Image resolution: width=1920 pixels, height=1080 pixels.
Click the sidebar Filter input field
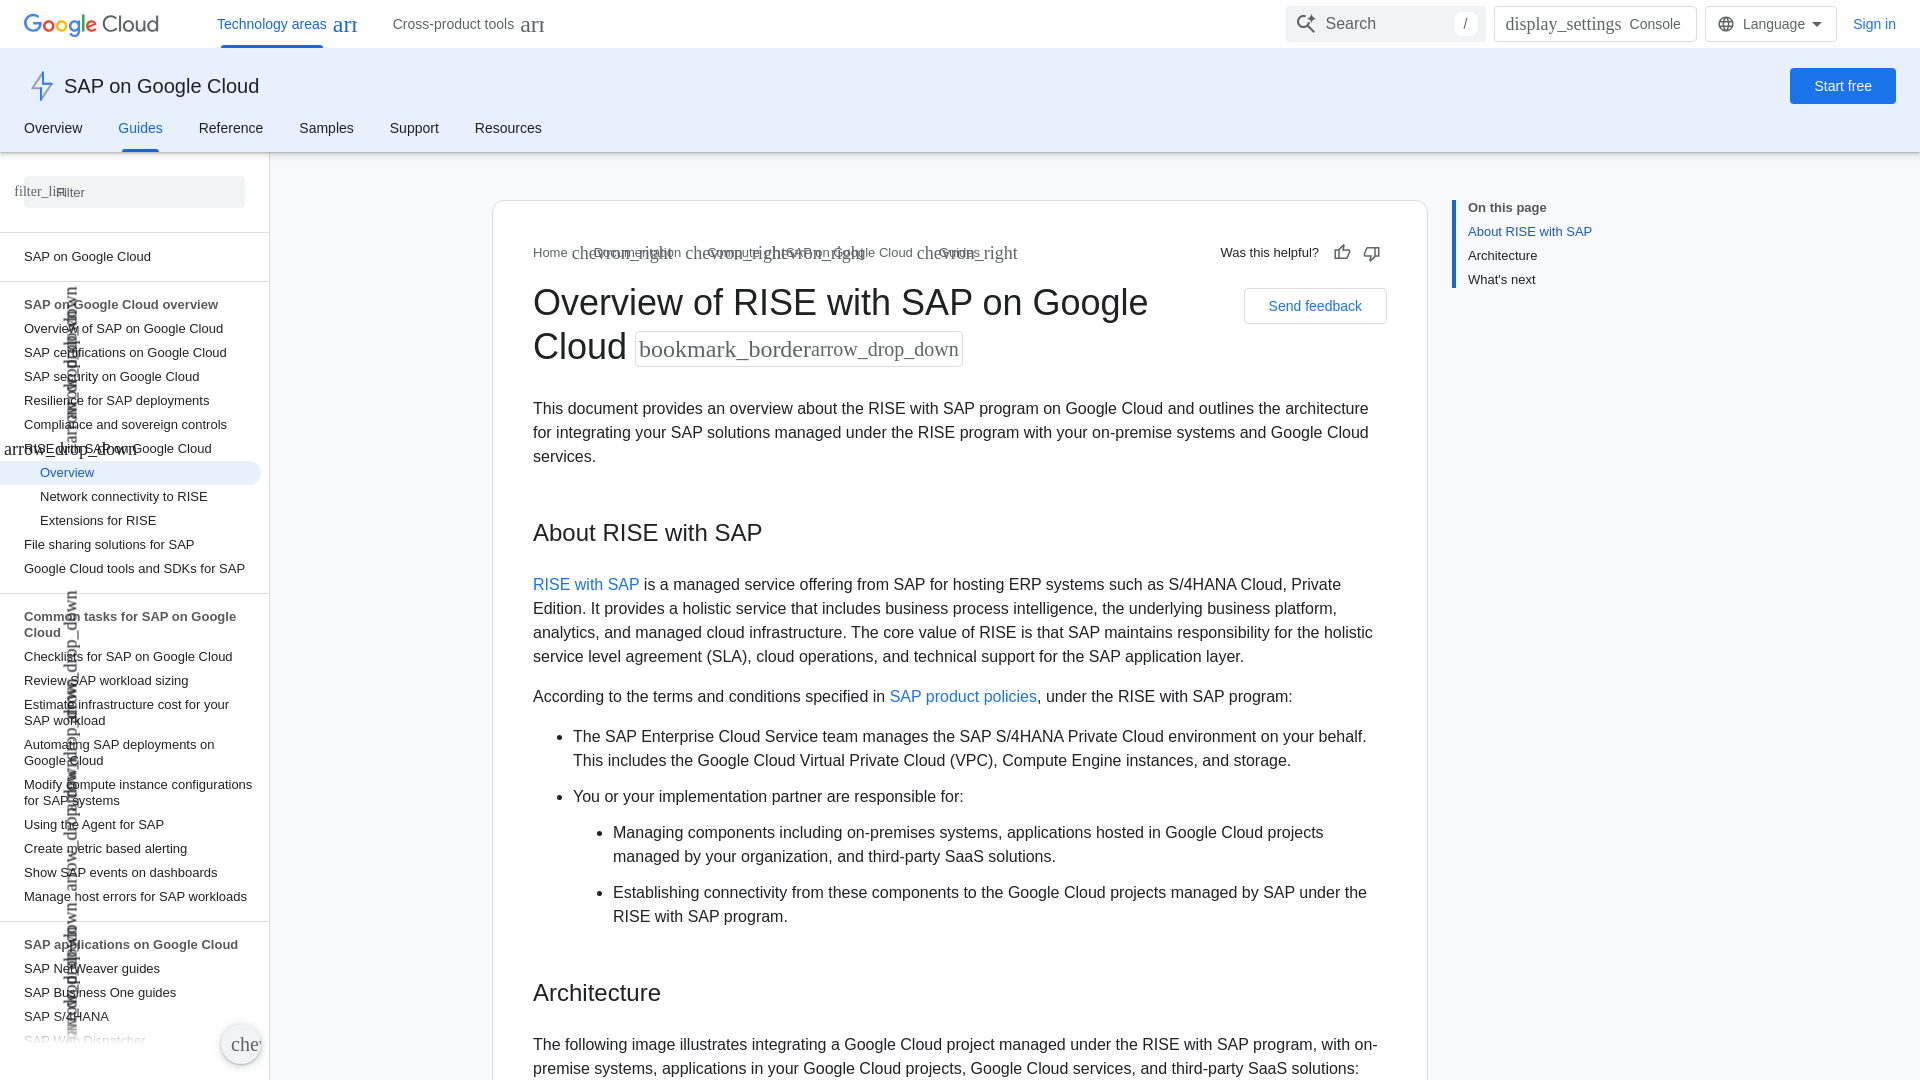[134, 192]
